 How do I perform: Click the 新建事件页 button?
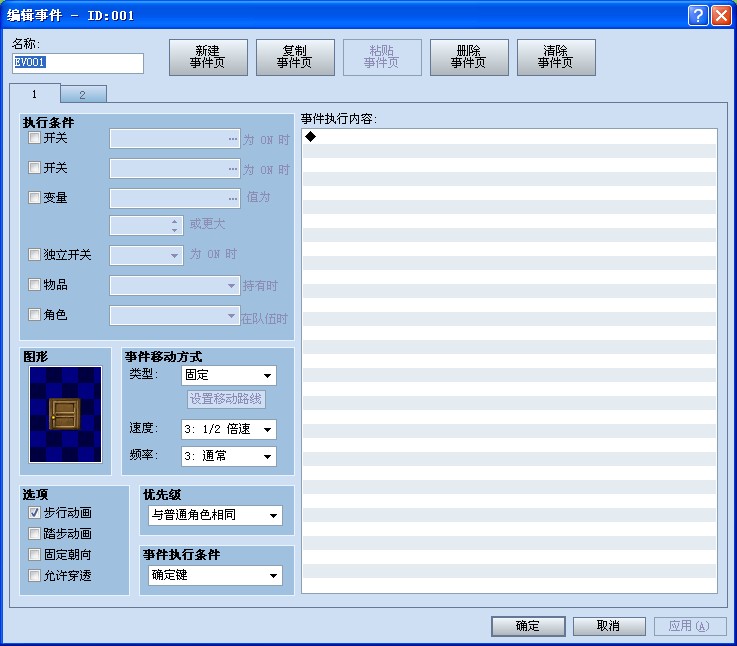(x=208, y=57)
